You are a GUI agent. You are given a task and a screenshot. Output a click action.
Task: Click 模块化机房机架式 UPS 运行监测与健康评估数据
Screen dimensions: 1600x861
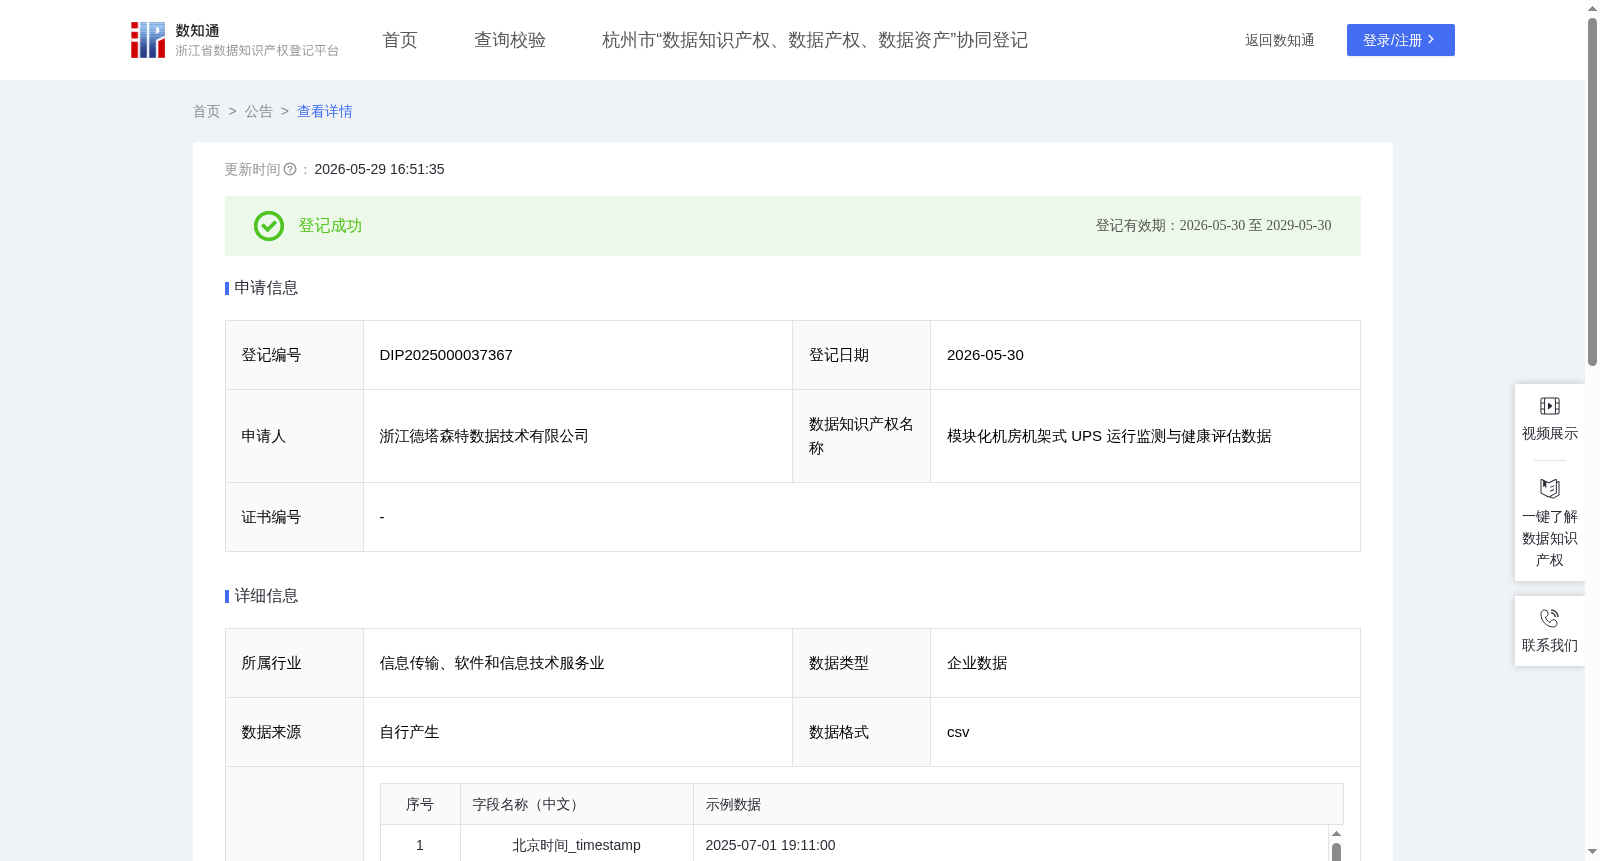(x=1109, y=436)
